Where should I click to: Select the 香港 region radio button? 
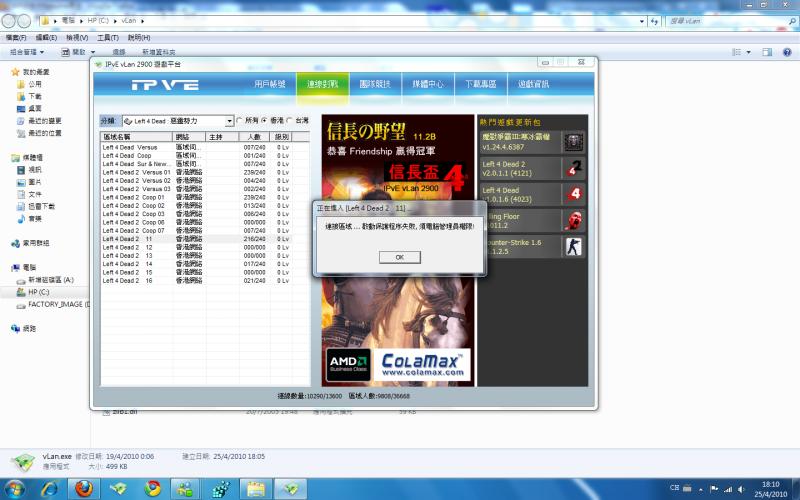click(264, 120)
